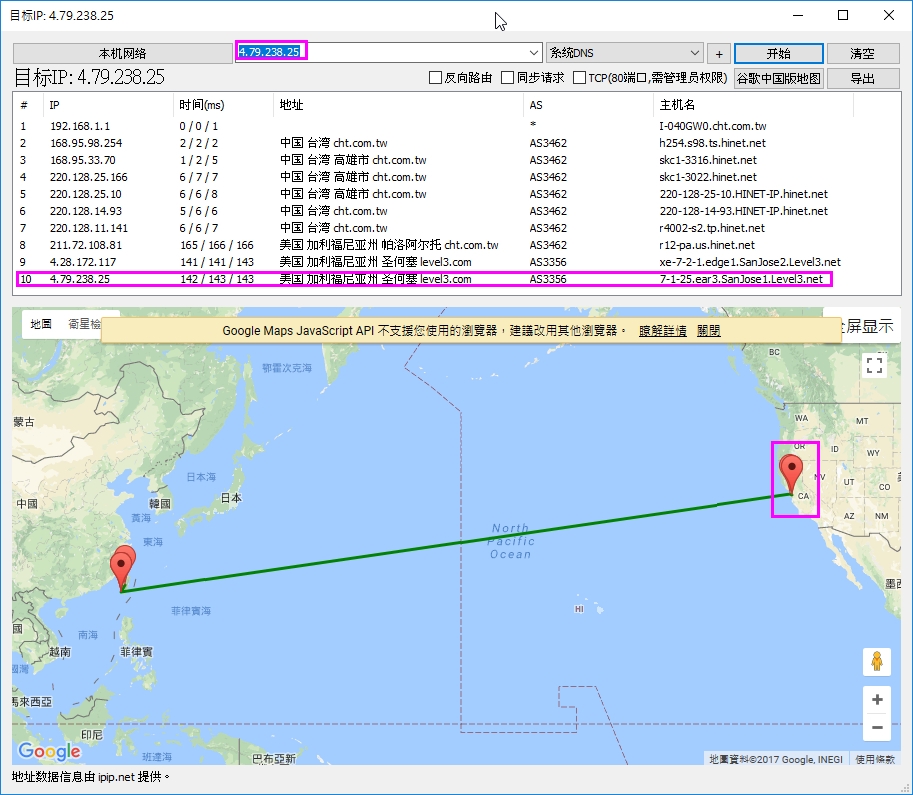Screen dimensions: 913x795
Task: Sort by the 时间(ms) column header
Action: [x=223, y=105]
